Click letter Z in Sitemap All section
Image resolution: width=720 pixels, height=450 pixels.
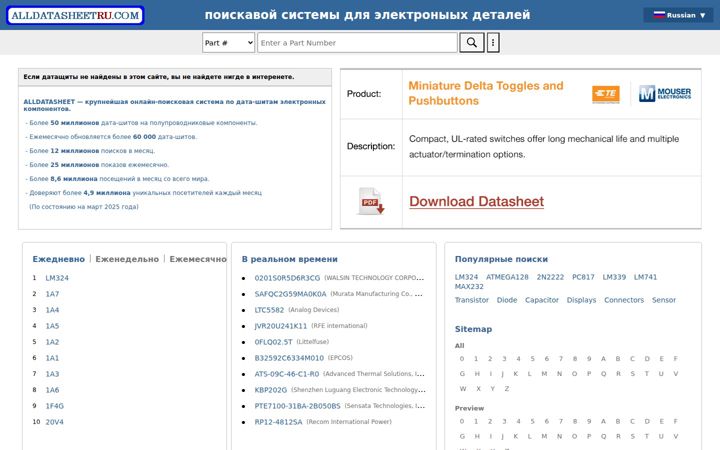pyautogui.click(x=507, y=389)
